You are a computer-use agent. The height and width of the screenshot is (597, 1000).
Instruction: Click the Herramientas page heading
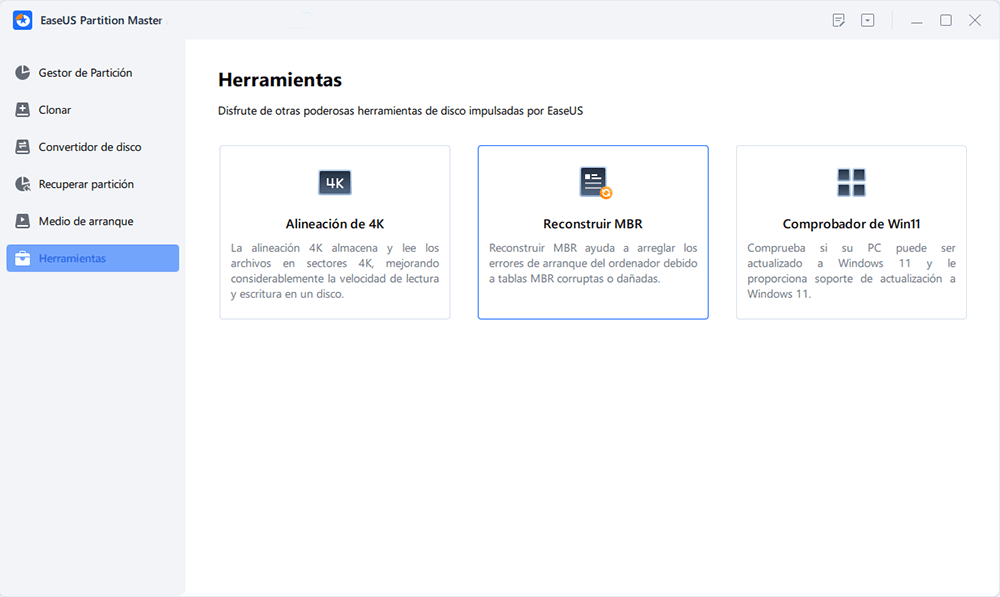(280, 80)
